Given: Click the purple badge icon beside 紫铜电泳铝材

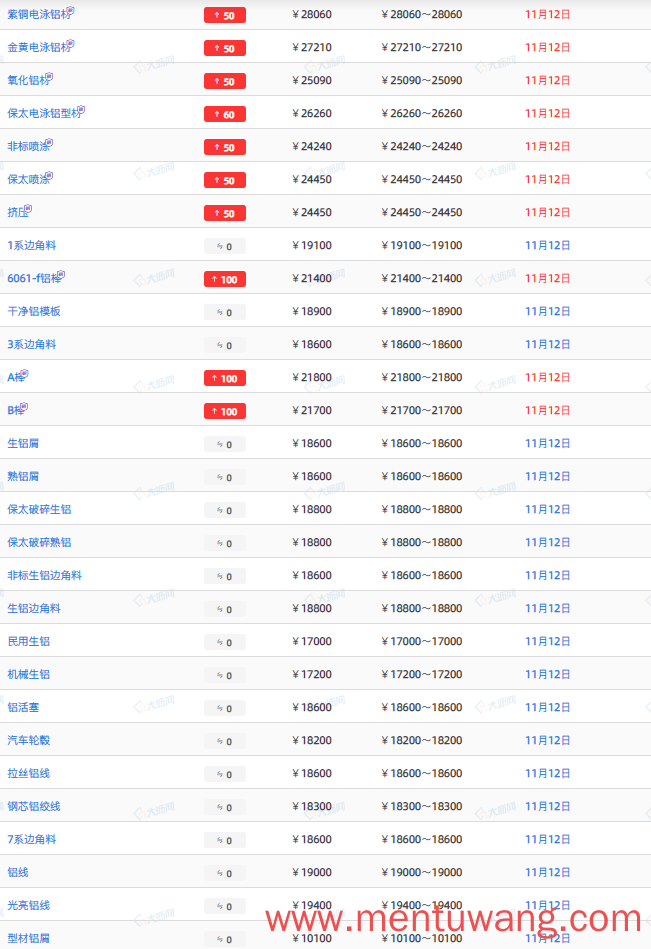Looking at the screenshot, I should point(70,10).
